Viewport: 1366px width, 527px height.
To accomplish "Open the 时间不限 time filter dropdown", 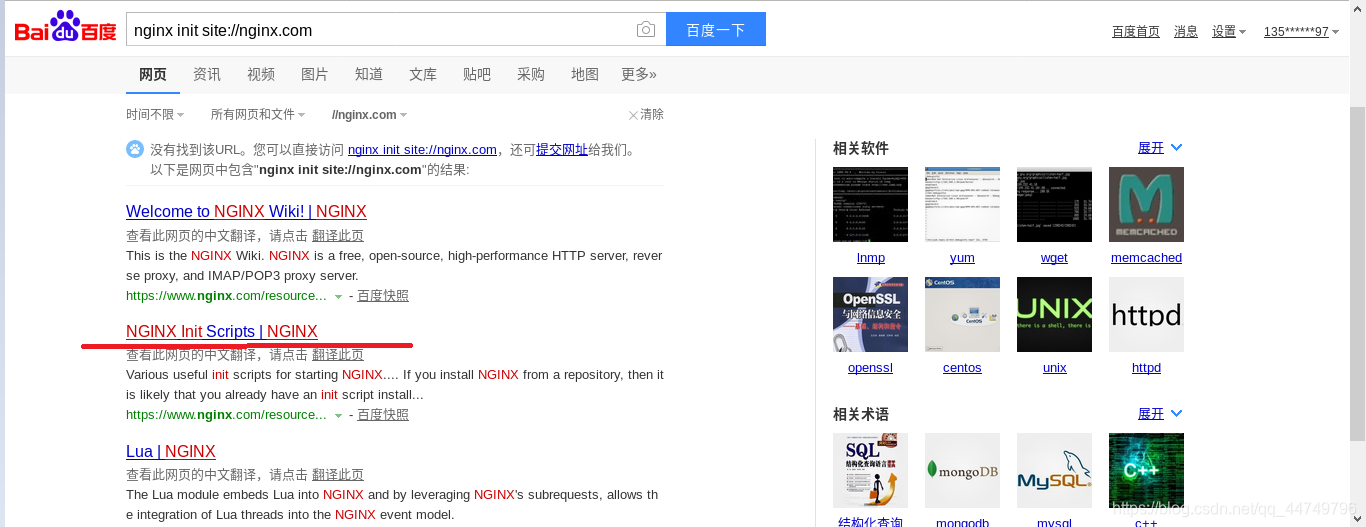I will tap(155, 115).
